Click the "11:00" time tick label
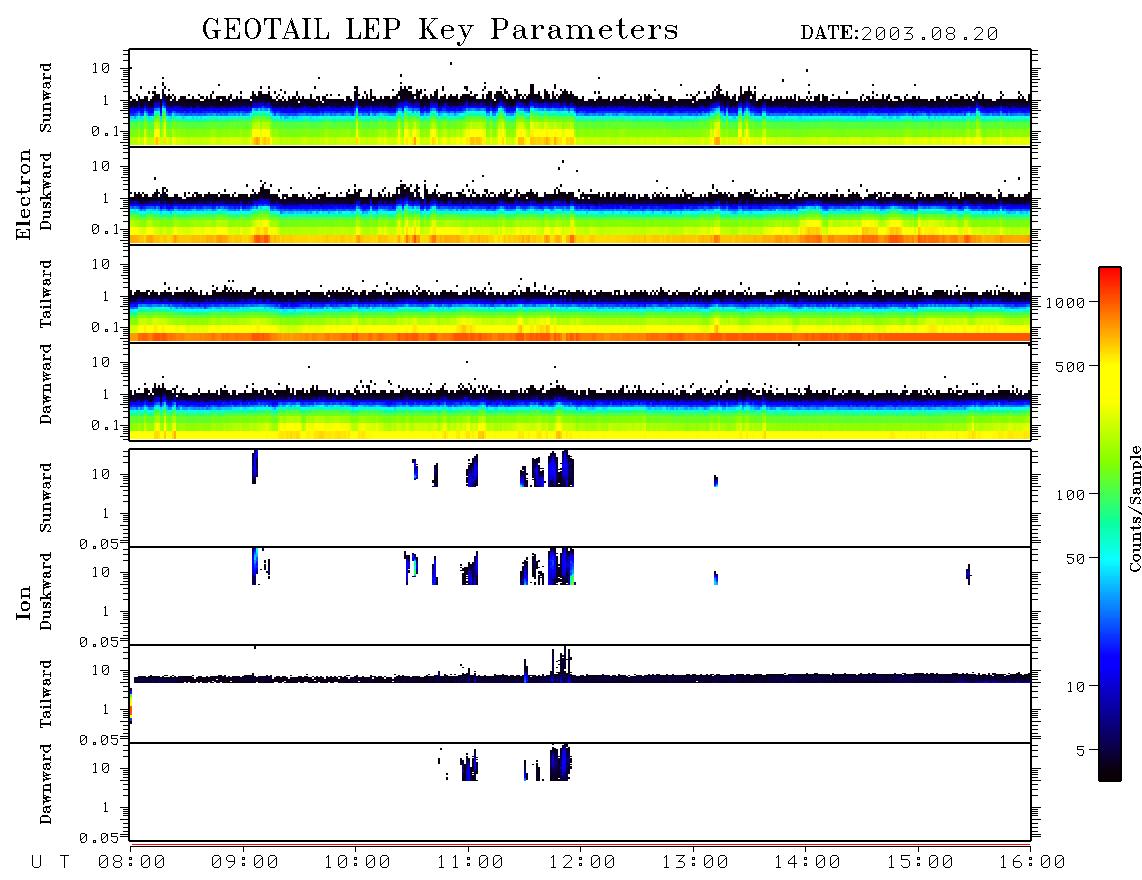This screenshot has height=880, width=1142. coord(470,862)
